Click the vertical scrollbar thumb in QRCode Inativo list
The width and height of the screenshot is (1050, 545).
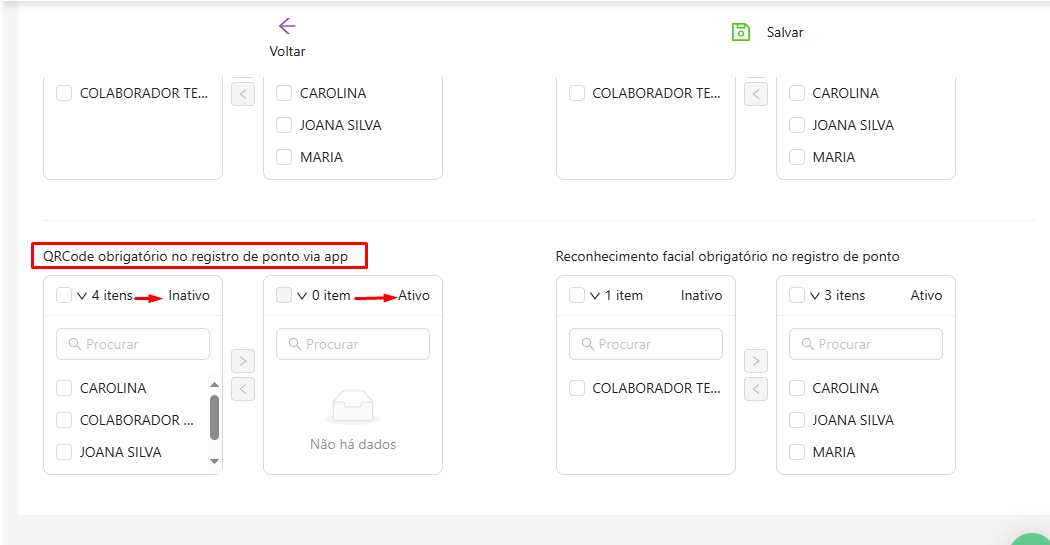[214, 417]
